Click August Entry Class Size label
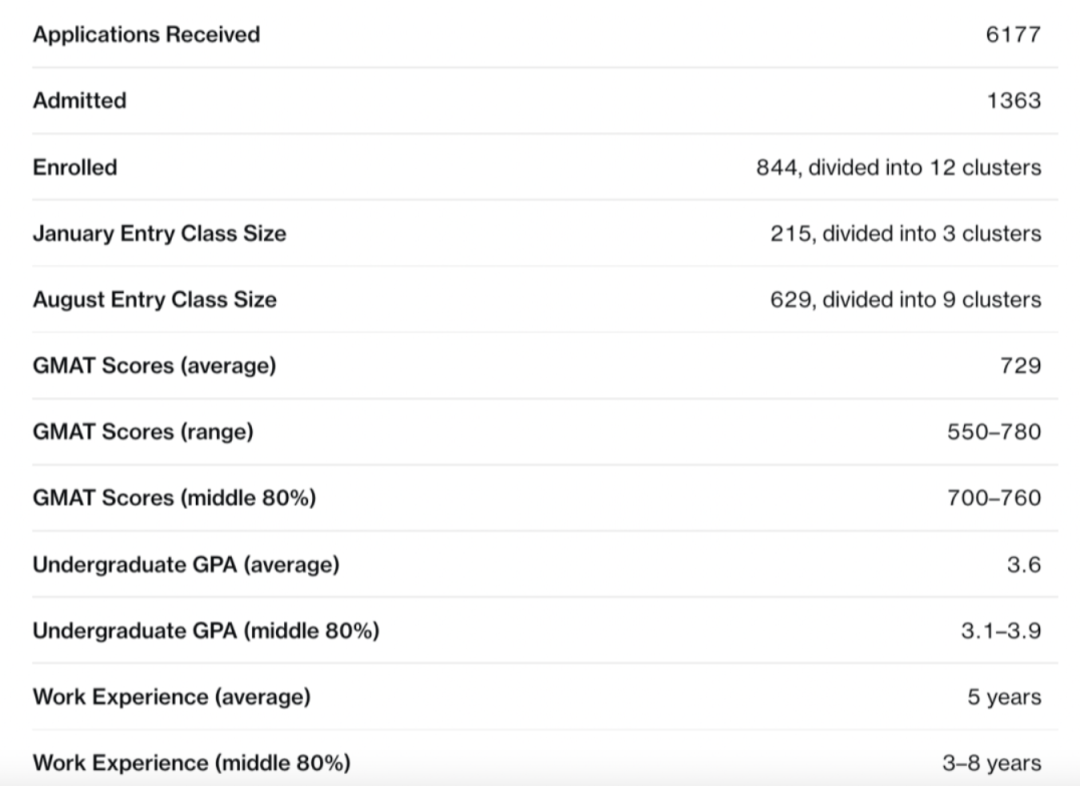 [154, 299]
